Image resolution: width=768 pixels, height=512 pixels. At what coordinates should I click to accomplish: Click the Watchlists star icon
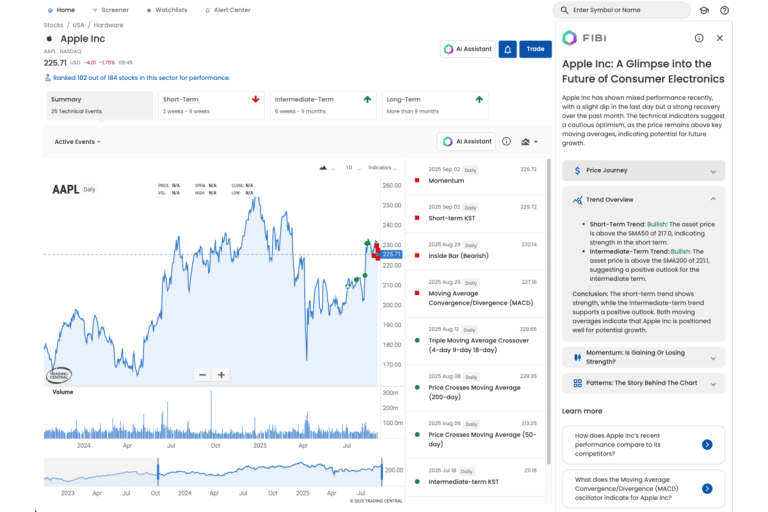(x=149, y=10)
